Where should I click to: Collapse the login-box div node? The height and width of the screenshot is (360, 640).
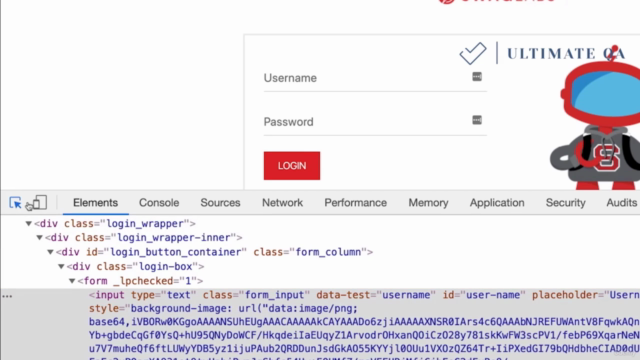click(61, 267)
